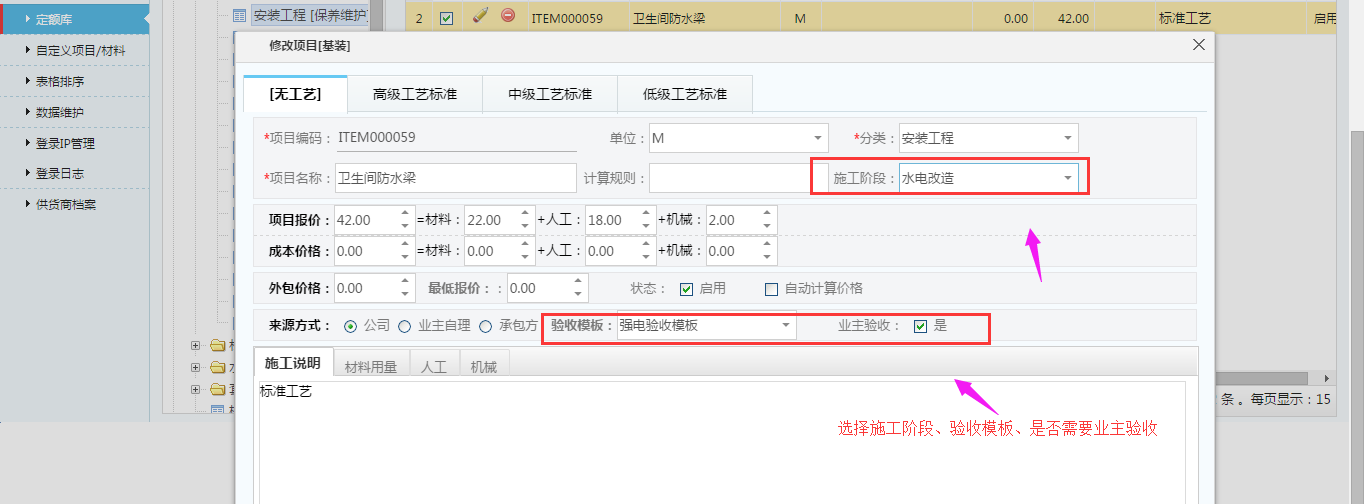Viewport: 1364px width, 504px height.
Task: Switch to the 材料用量 tab
Action: [x=371, y=367]
